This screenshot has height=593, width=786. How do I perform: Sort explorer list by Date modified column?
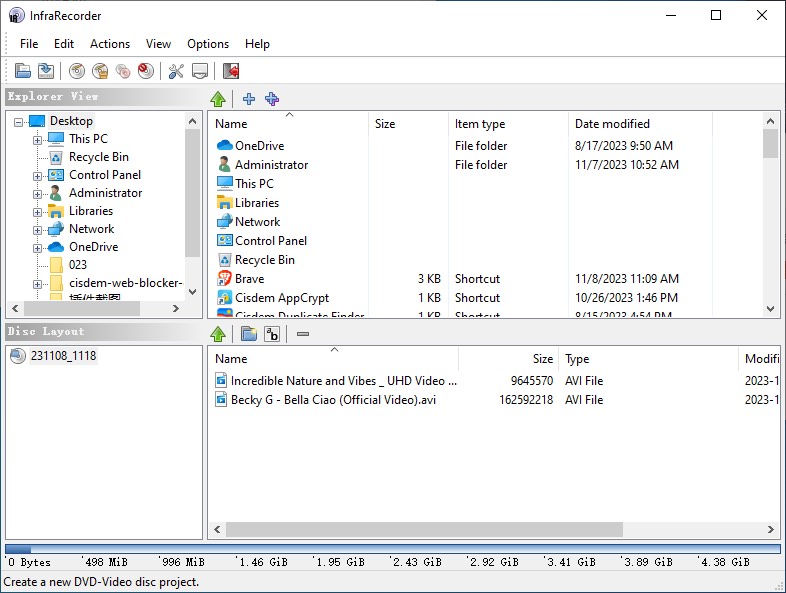tap(640, 124)
